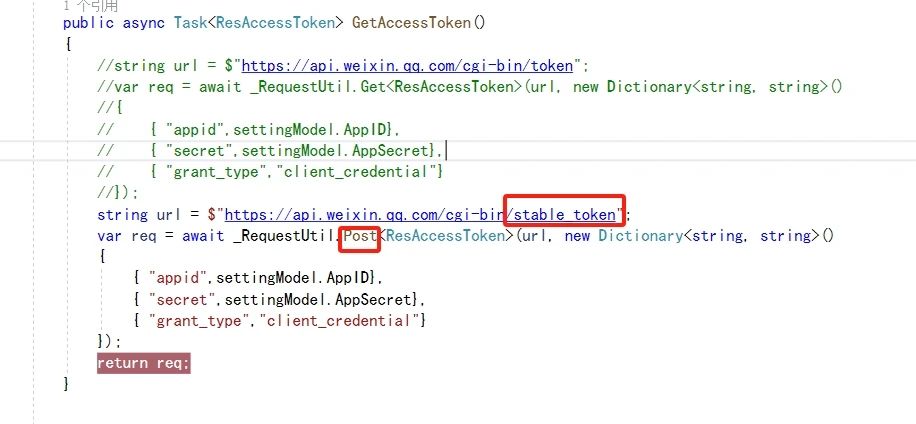Screen dimensions: 916x424
Task: Click the commented "appid" key
Action: coord(195,130)
